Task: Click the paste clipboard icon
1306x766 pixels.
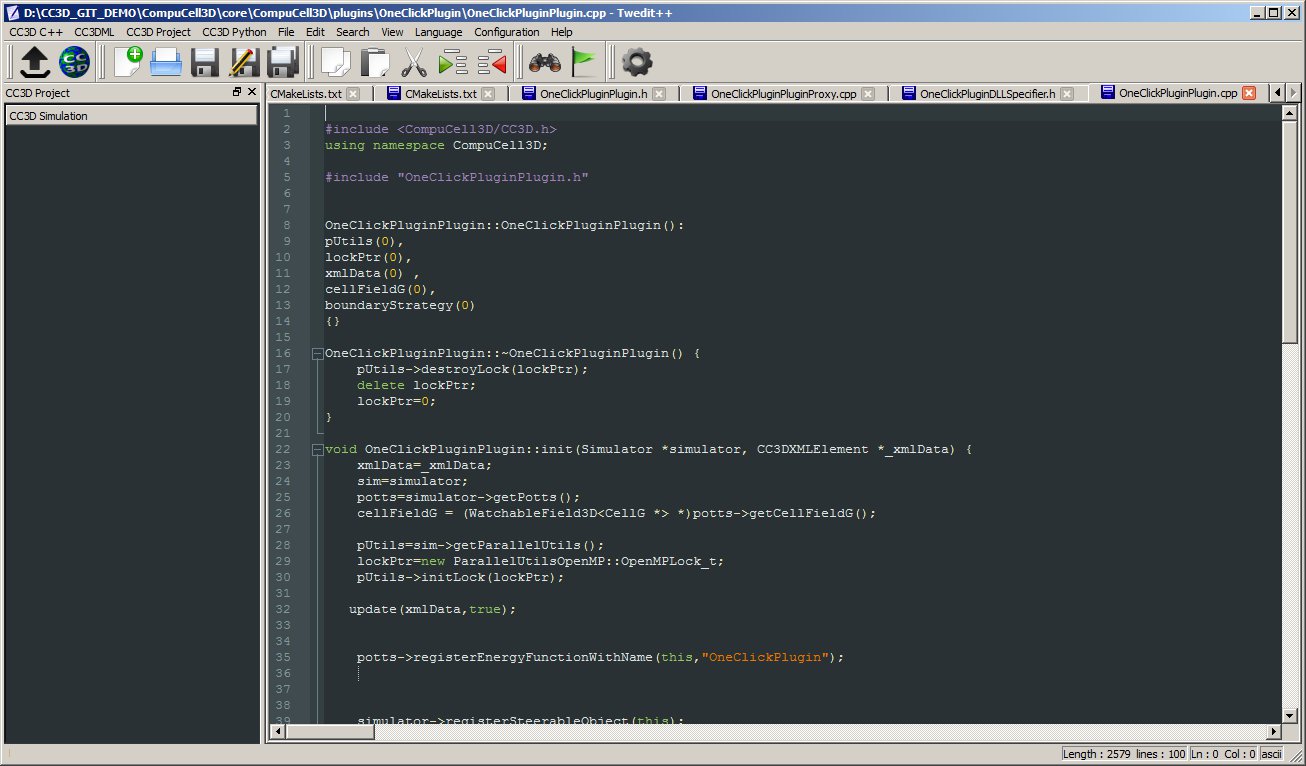Action: pyautogui.click(x=373, y=63)
